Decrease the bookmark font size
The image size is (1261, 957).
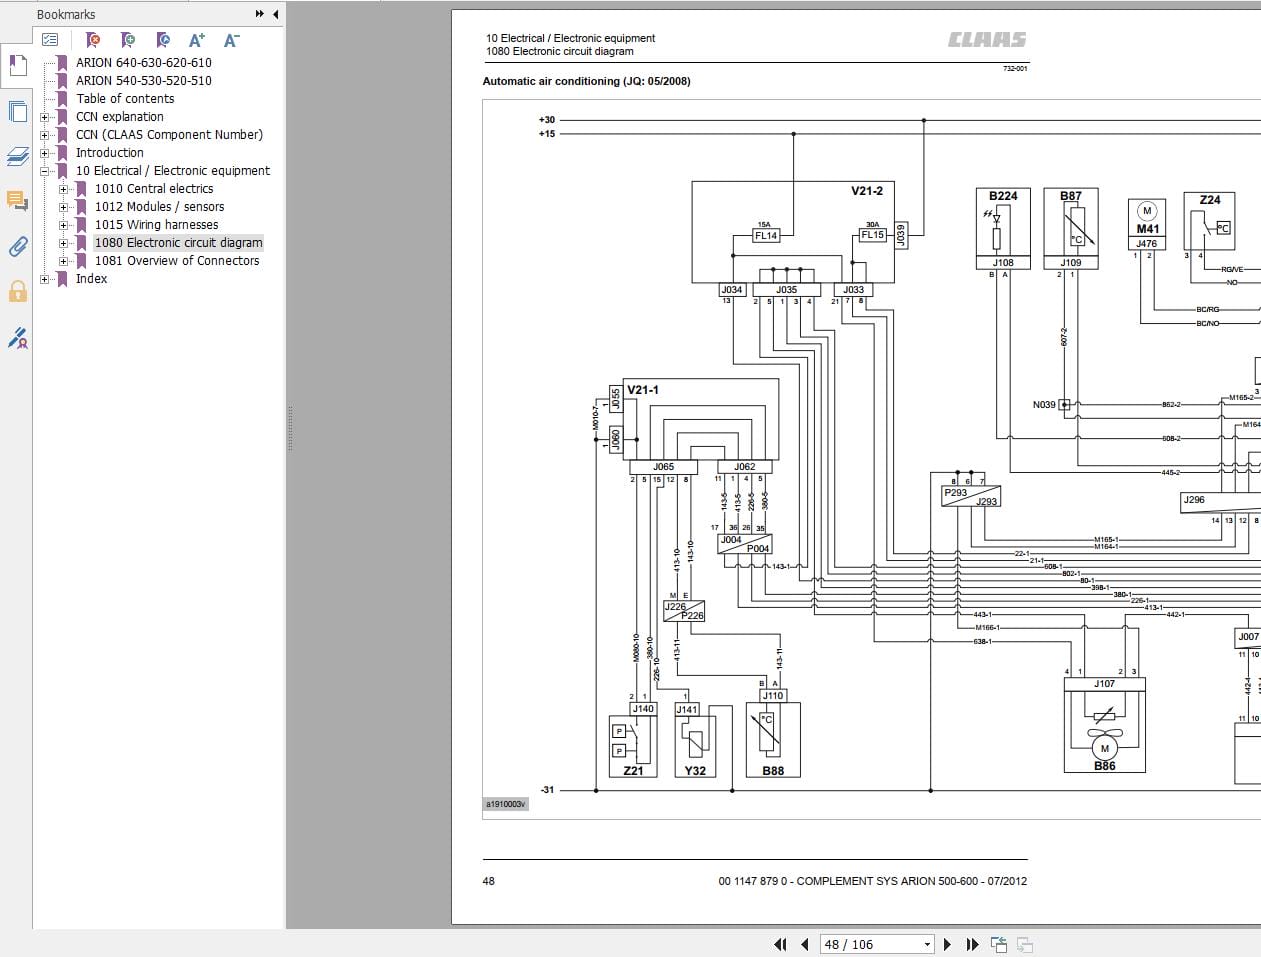[x=231, y=40]
